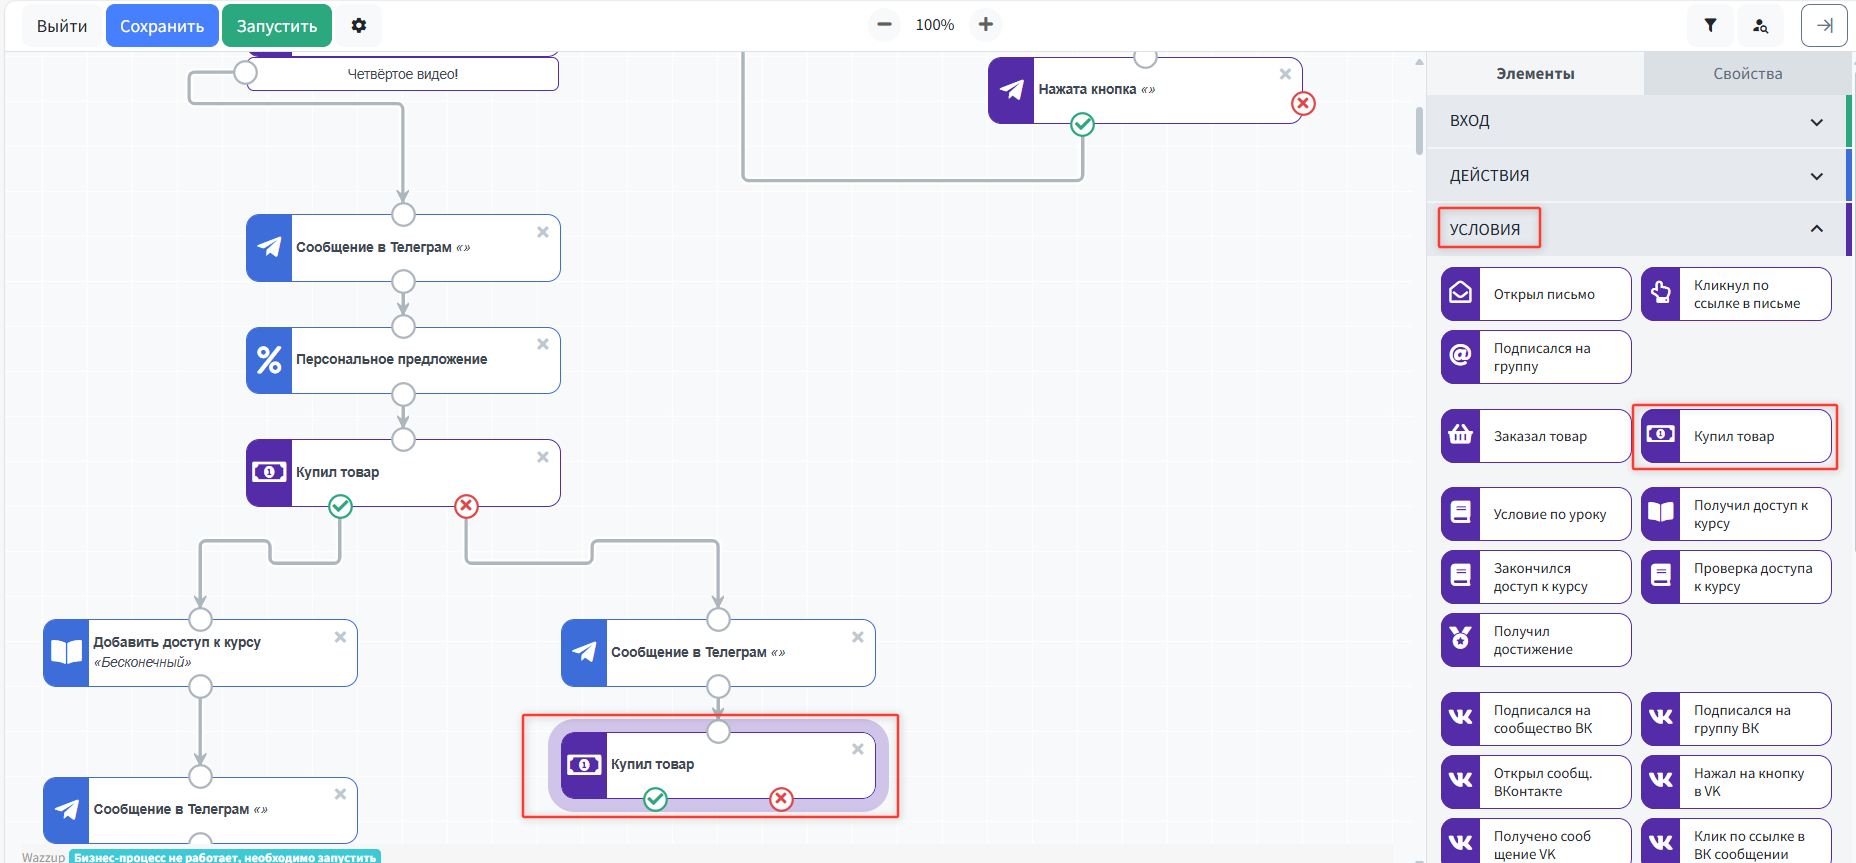This screenshot has width=1856, height=863.
Task: Click the user search icon
Action: pos(1761,26)
